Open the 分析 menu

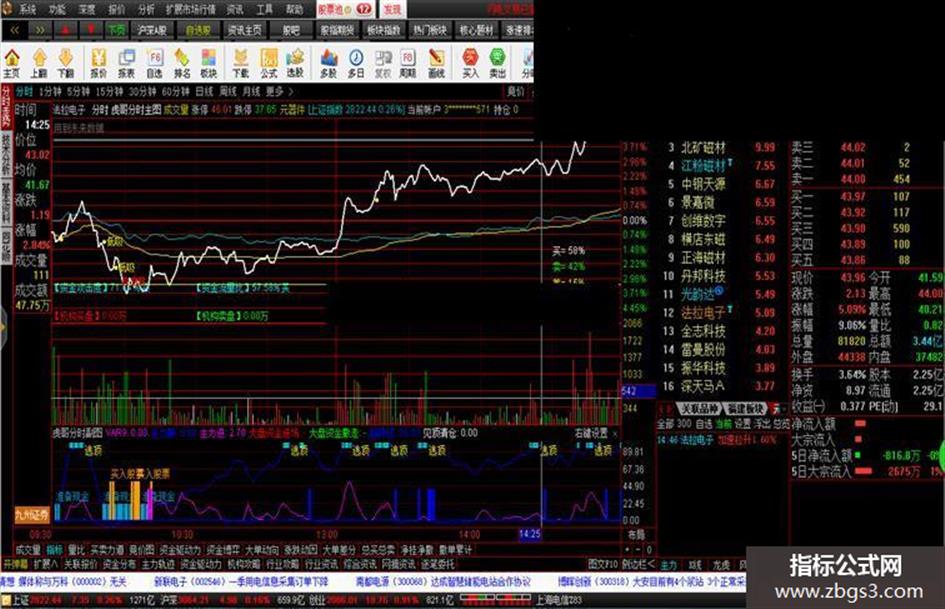tap(146, 9)
